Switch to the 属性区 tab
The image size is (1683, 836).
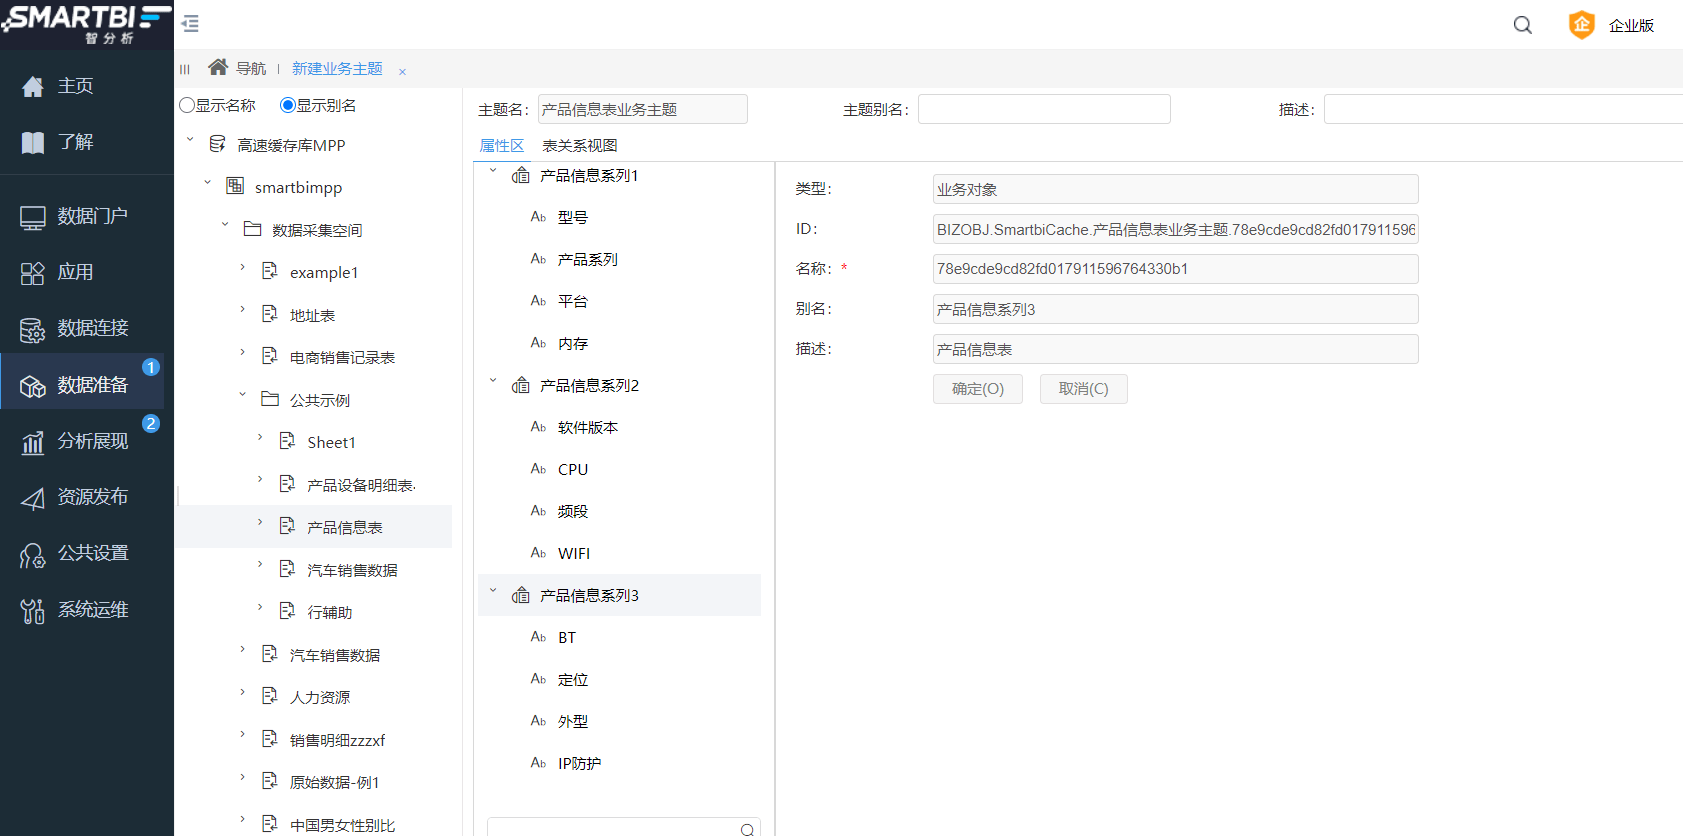click(502, 145)
